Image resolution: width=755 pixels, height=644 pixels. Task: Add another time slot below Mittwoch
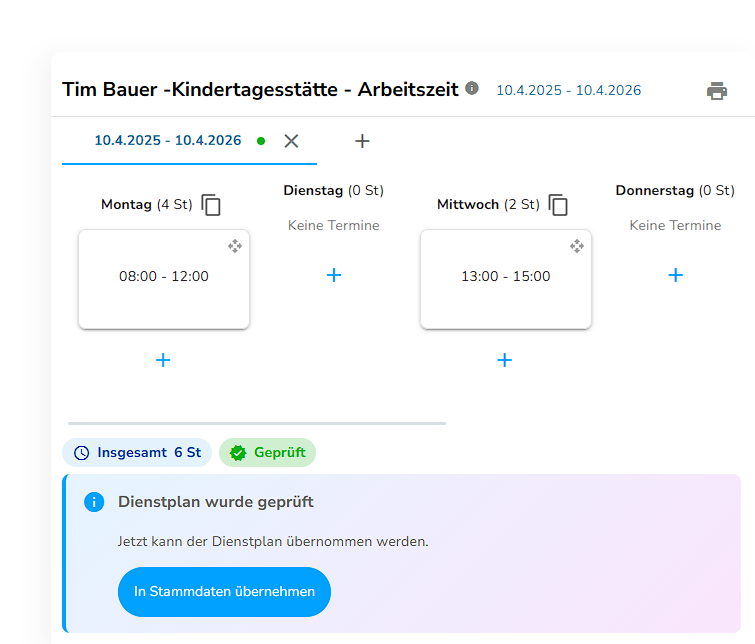coord(505,360)
